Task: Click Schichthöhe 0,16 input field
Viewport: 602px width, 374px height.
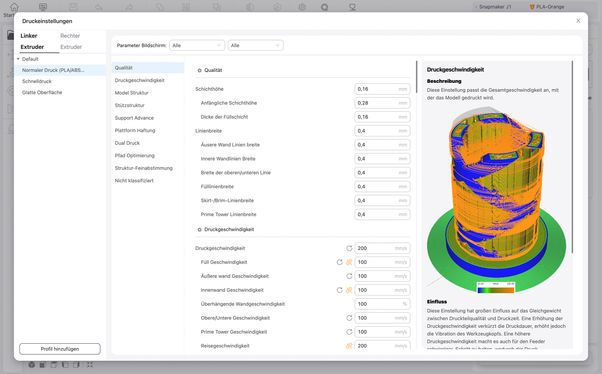Action: [x=382, y=89]
